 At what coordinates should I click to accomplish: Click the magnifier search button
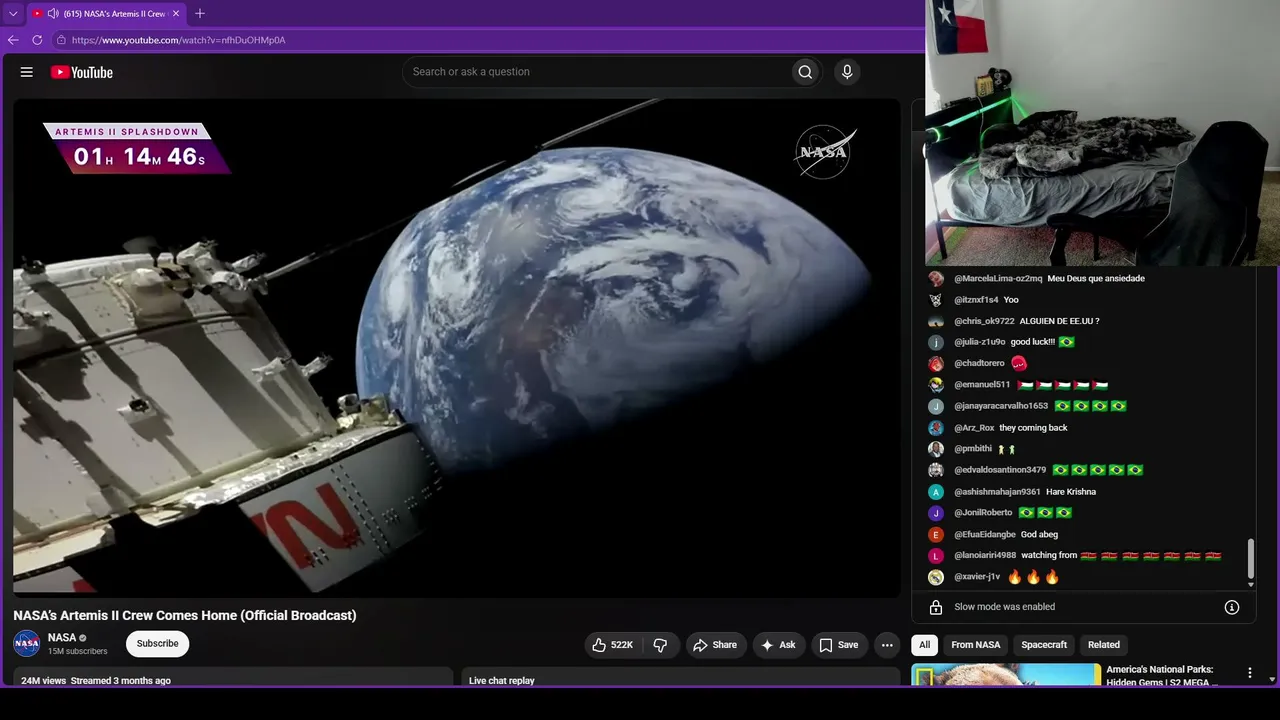[805, 72]
